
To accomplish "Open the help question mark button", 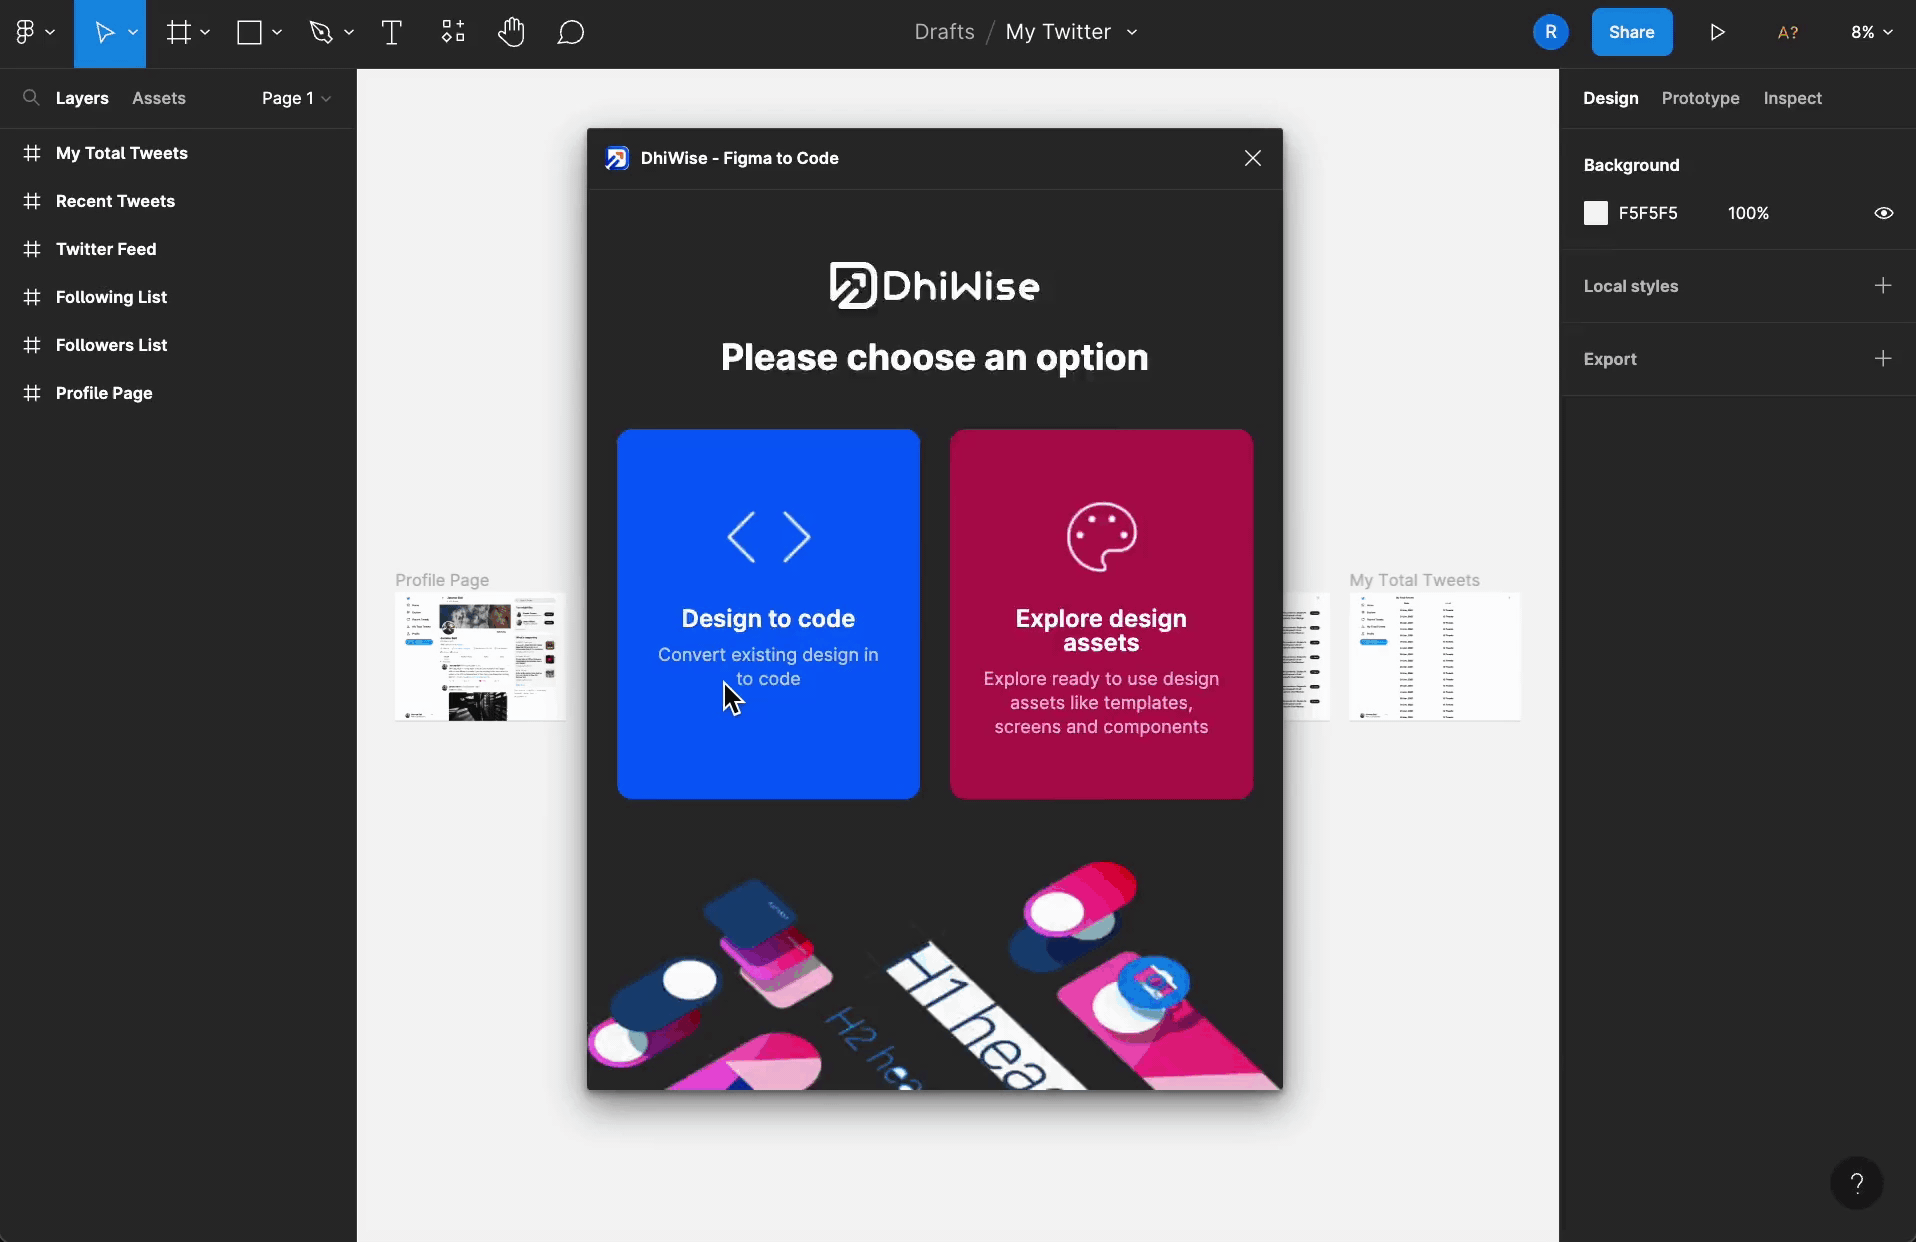I will (1856, 1183).
